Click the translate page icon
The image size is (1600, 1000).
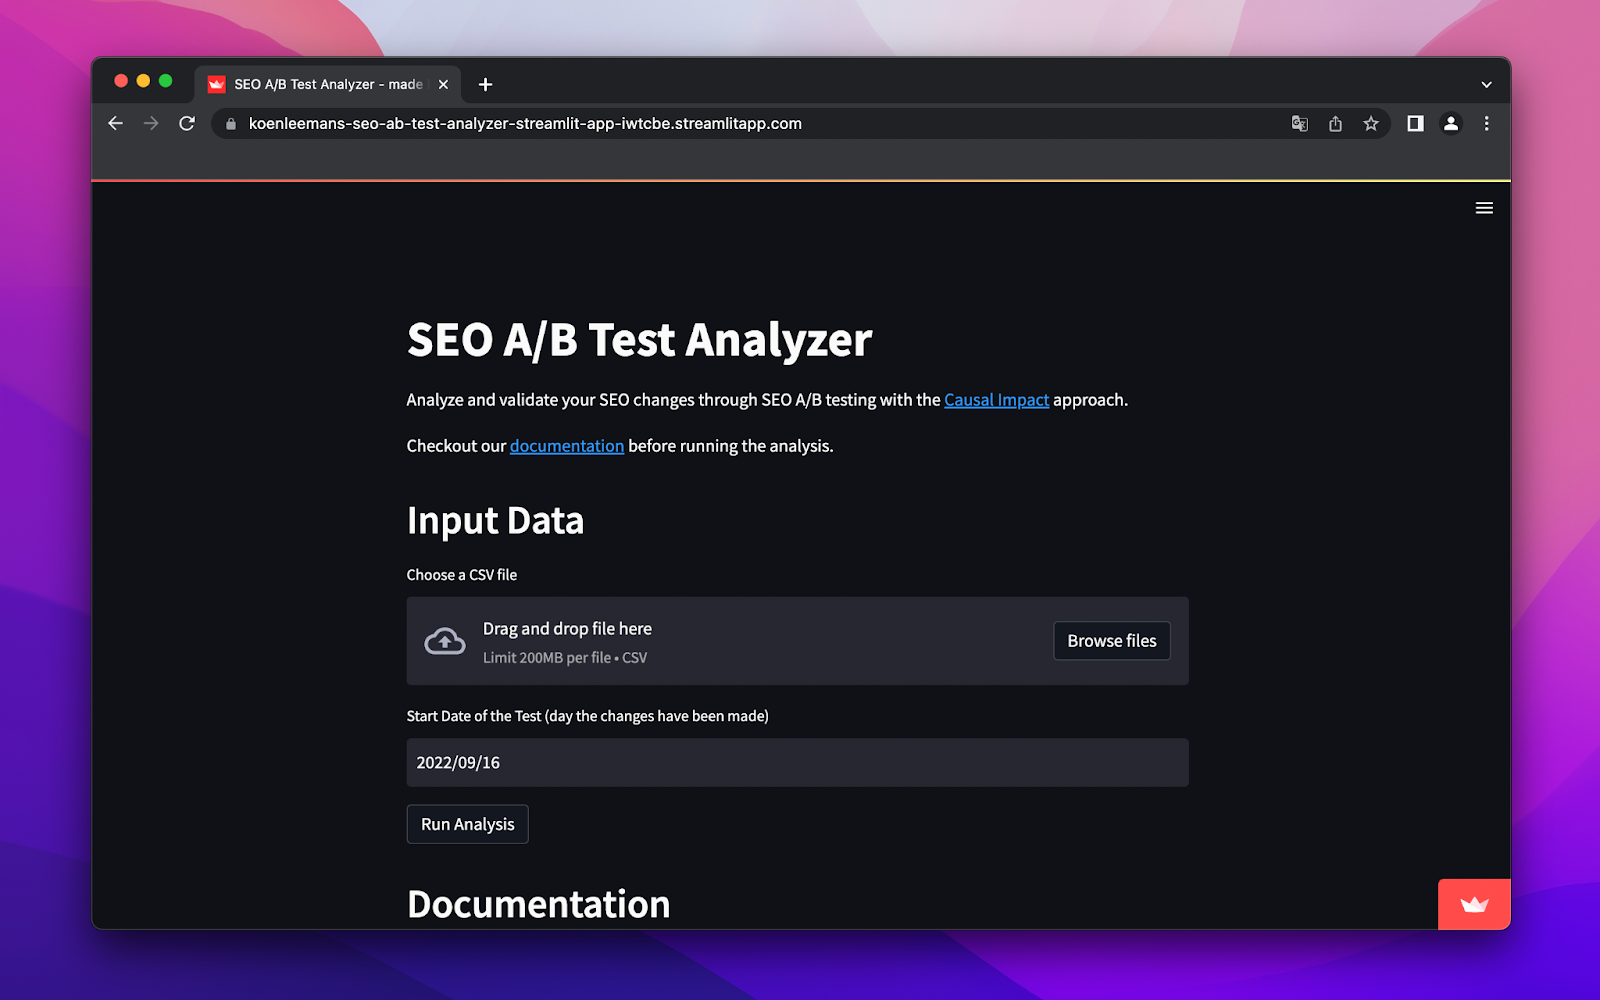(1299, 124)
